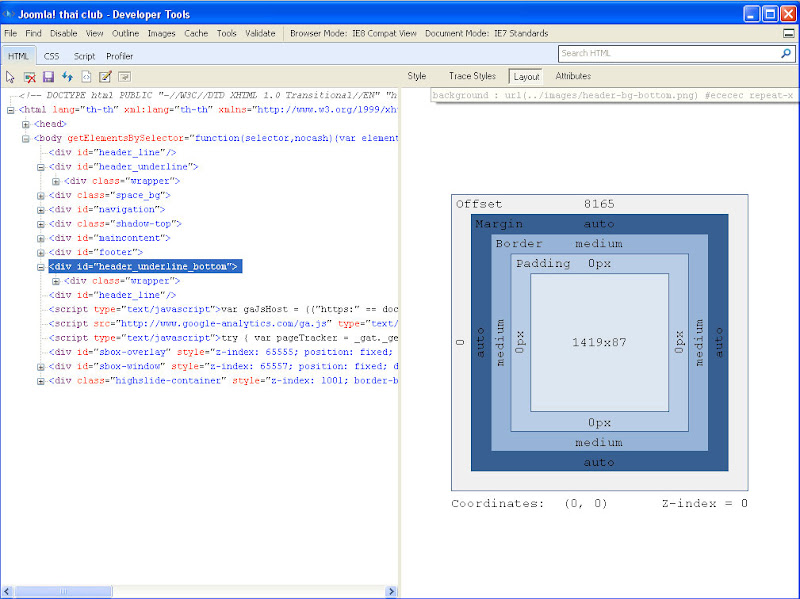Expand the maincontent div
The width and height of the screenshot is (800, 599).
(x=41, y=238)
